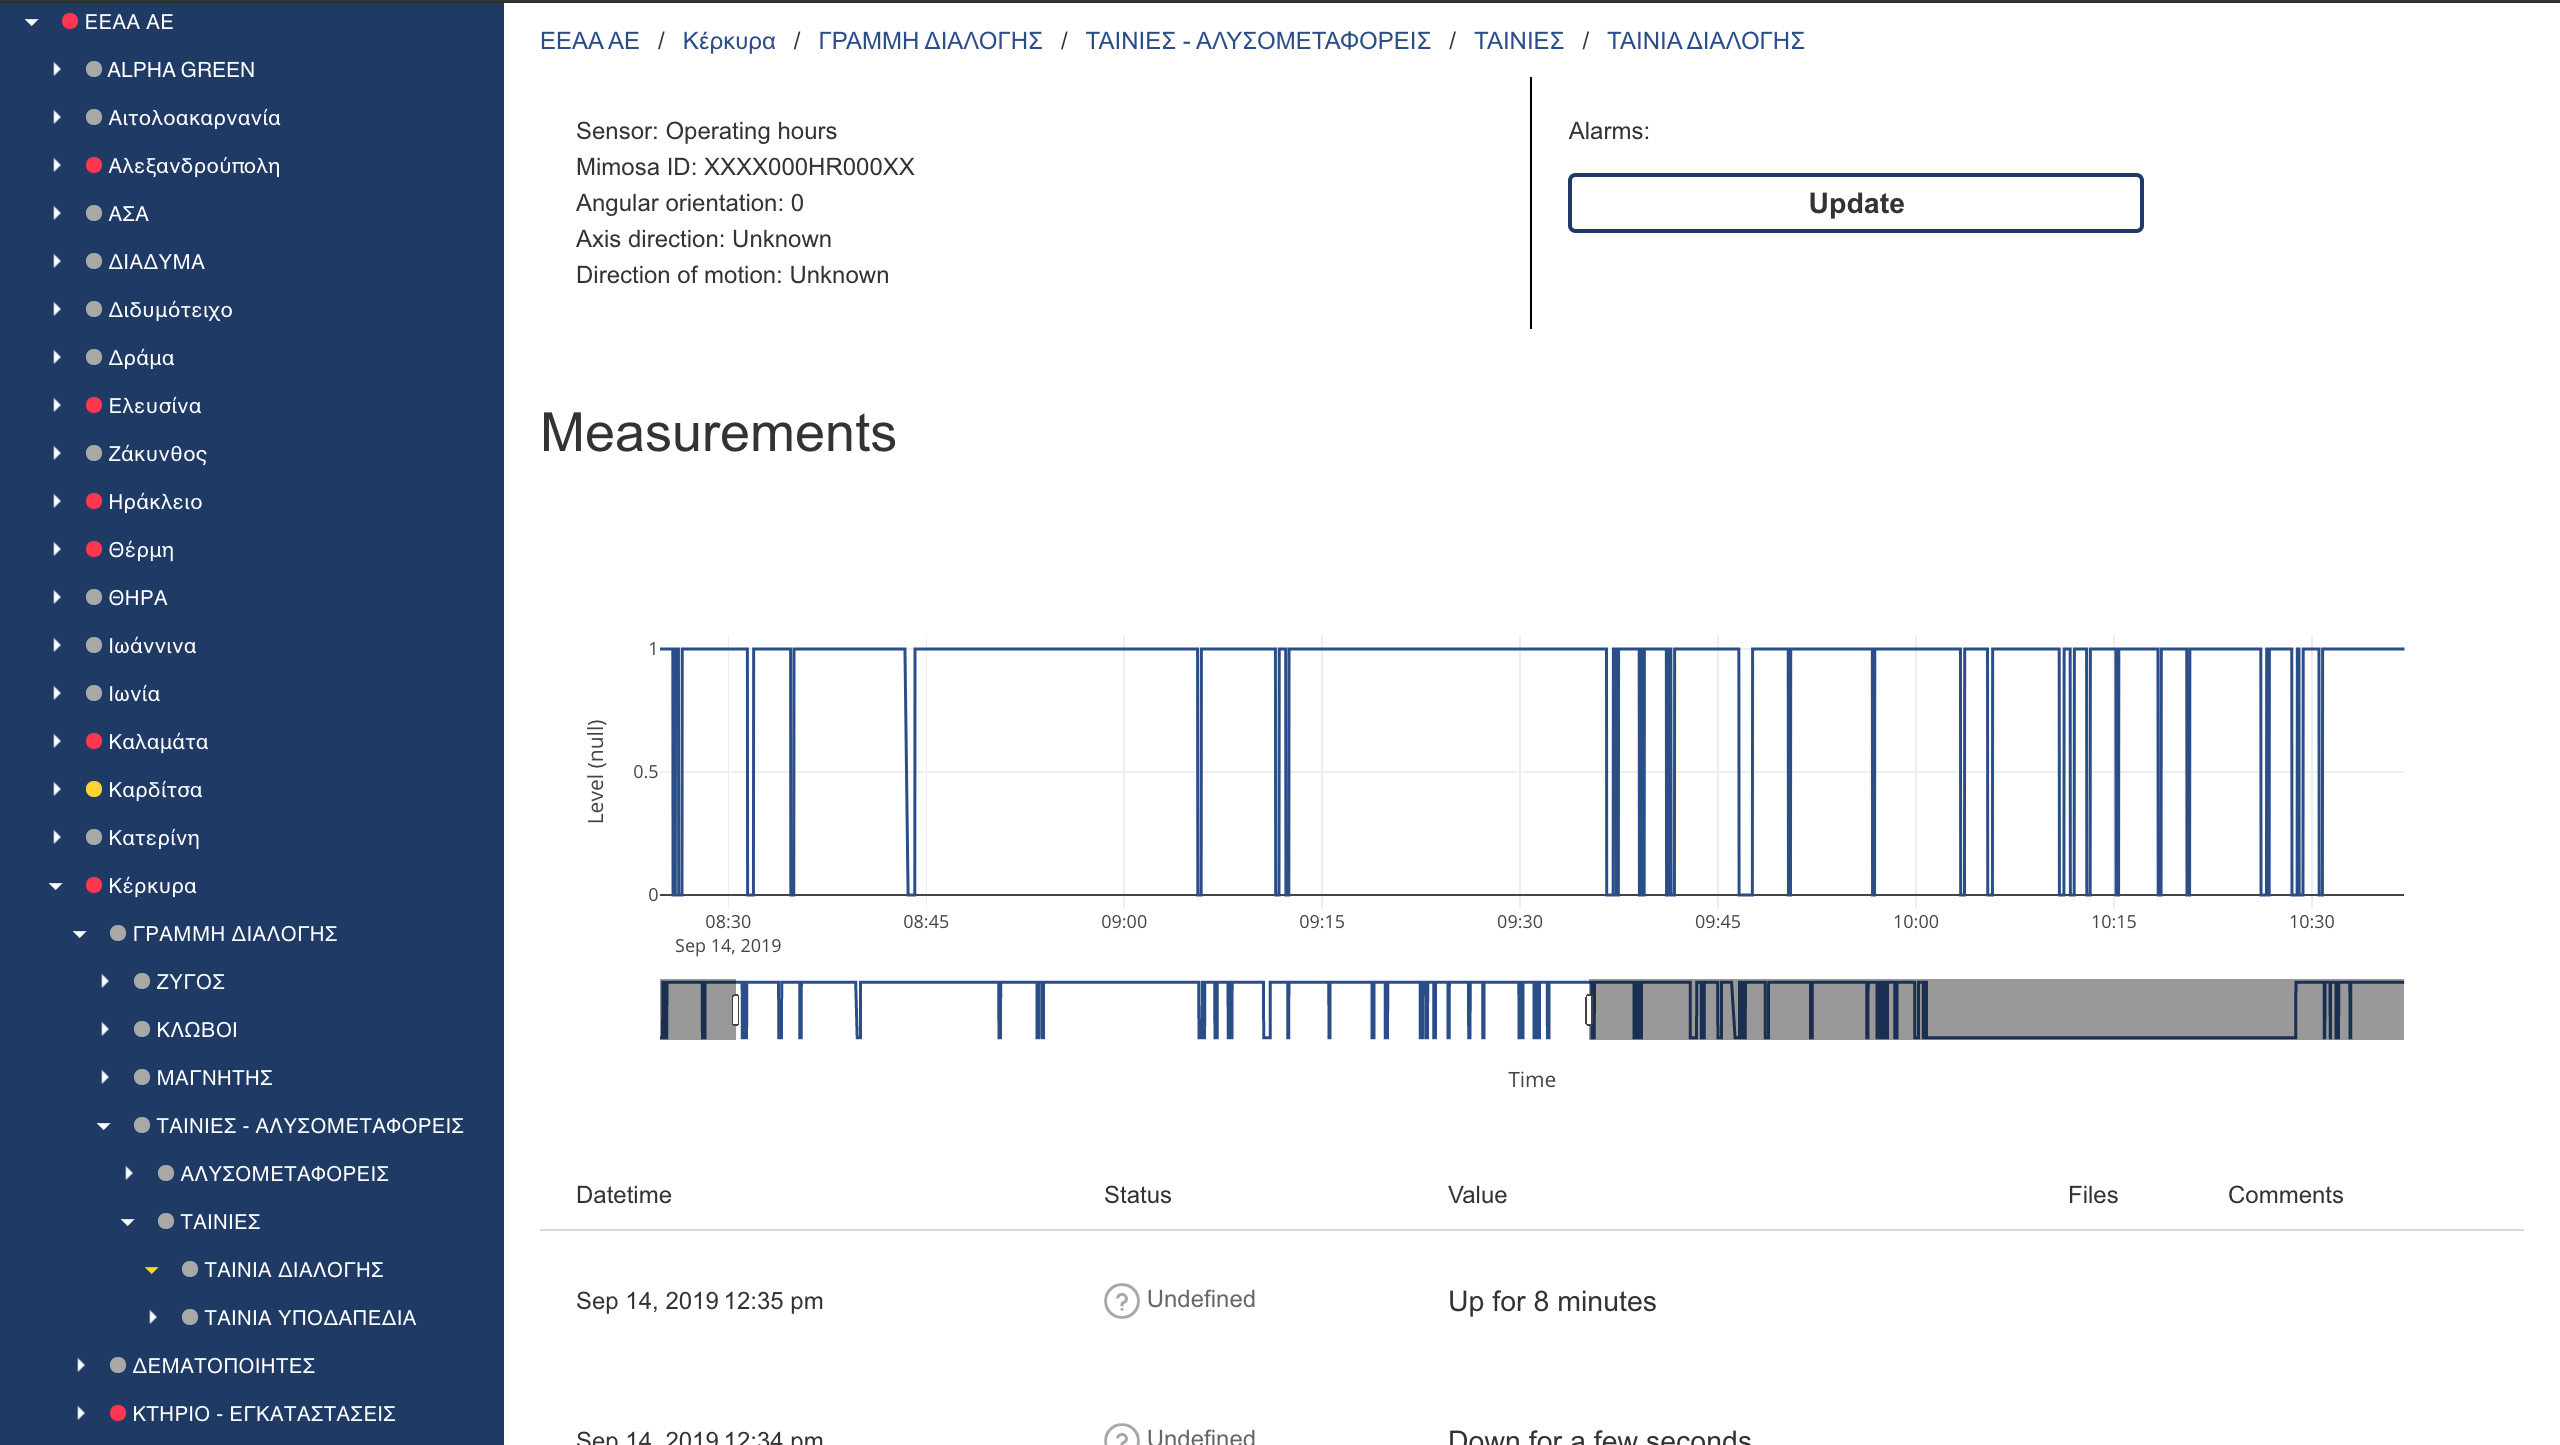Collapse the ΓΡΑΜΜΗ ΔΙΑΛΟΓΗΣ tree node
The height and width of the screenshot is (1445, 2560).
[x=80, y=934]
